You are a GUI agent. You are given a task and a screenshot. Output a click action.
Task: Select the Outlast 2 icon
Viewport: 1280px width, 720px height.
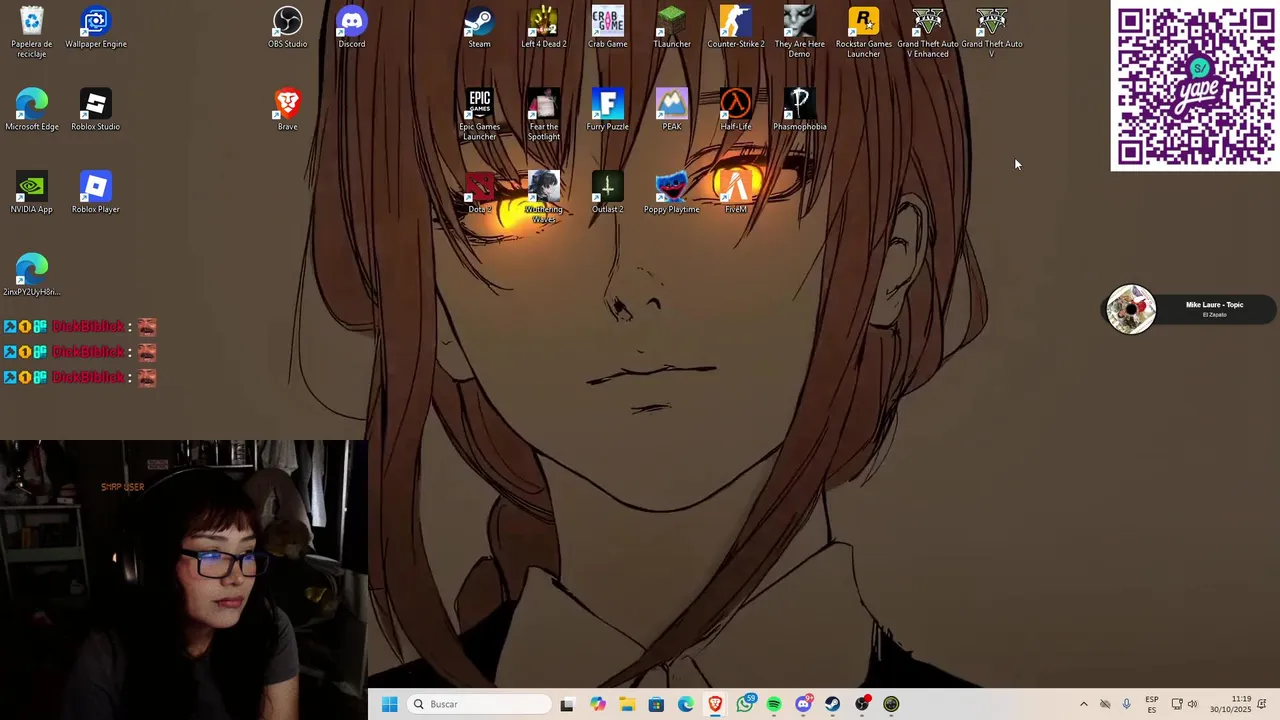coord(608,193)
